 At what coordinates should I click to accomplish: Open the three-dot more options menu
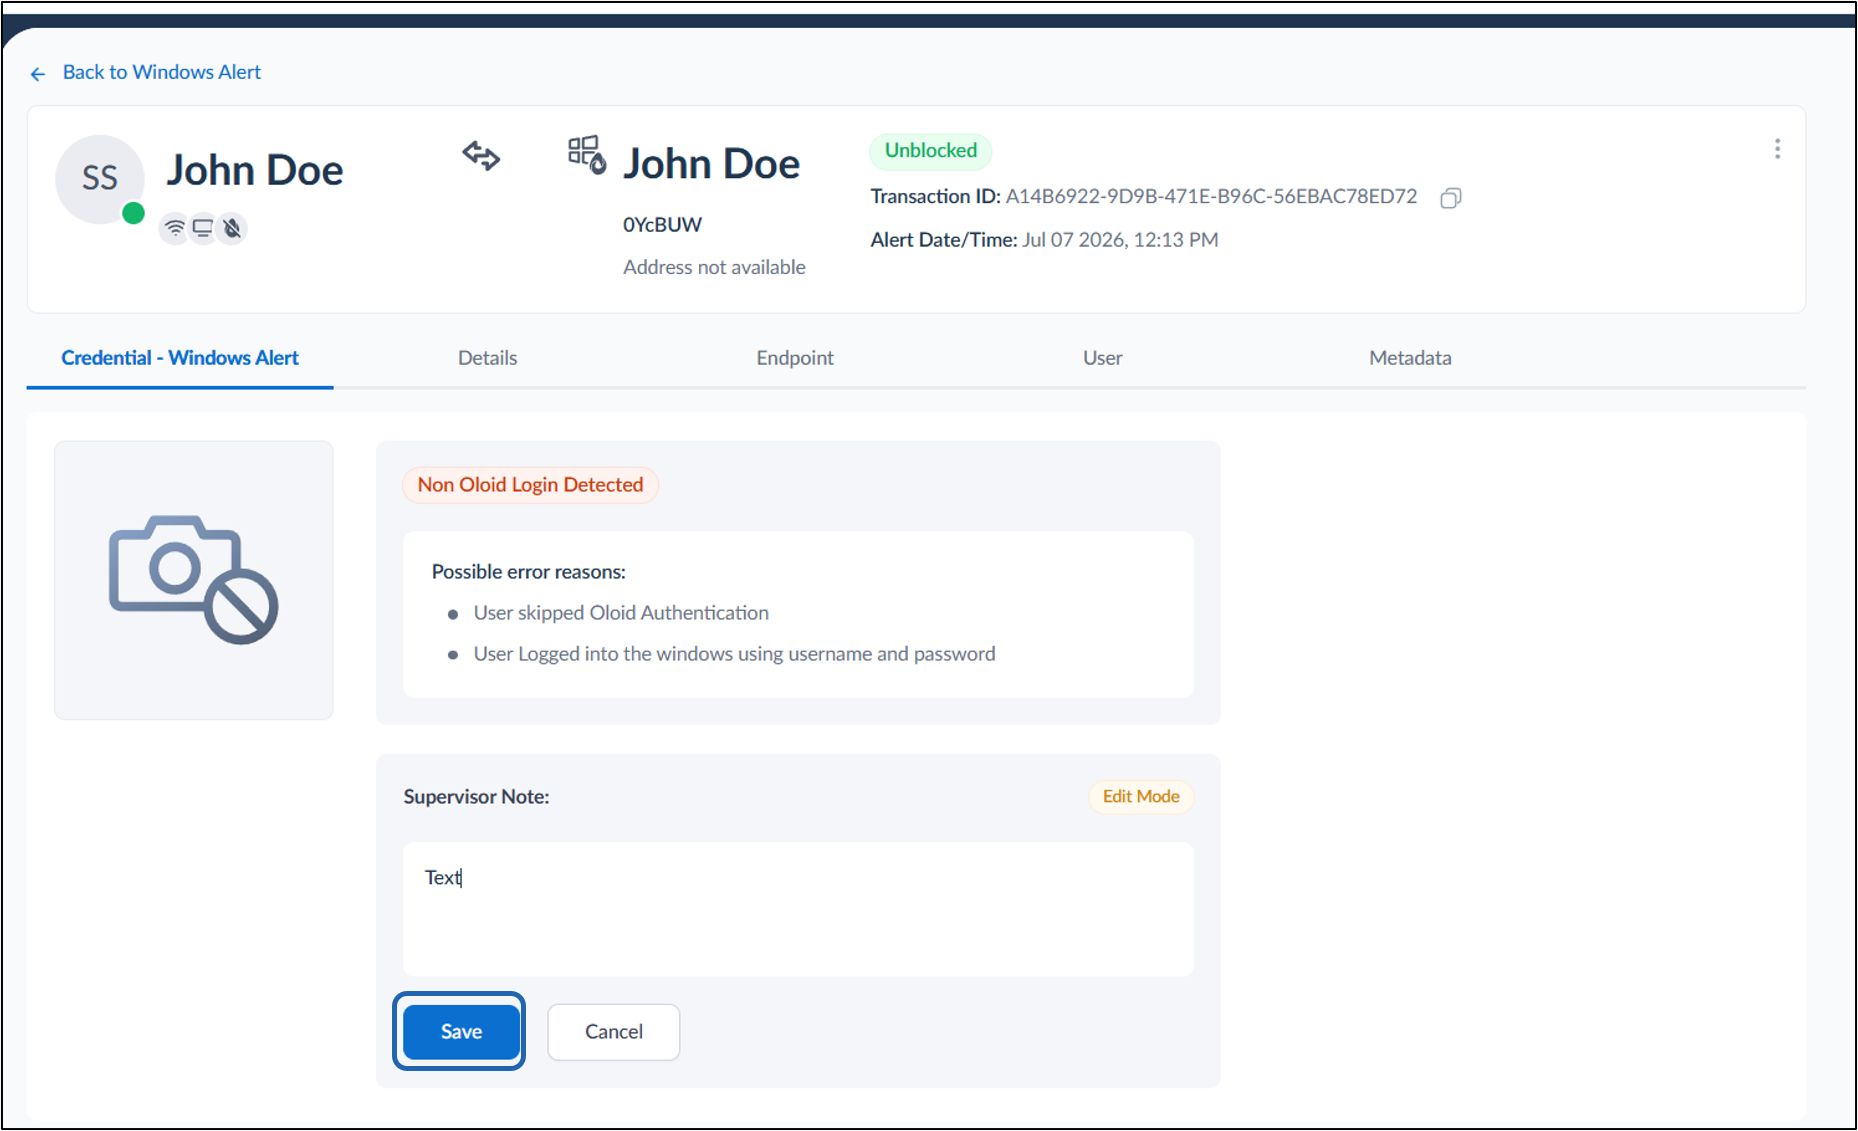[x=1777, y=149]
